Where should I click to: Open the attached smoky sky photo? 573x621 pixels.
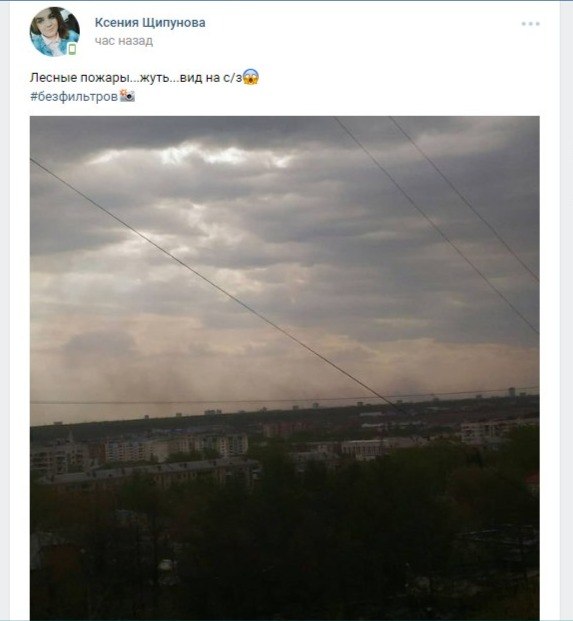tap(284, 368)
